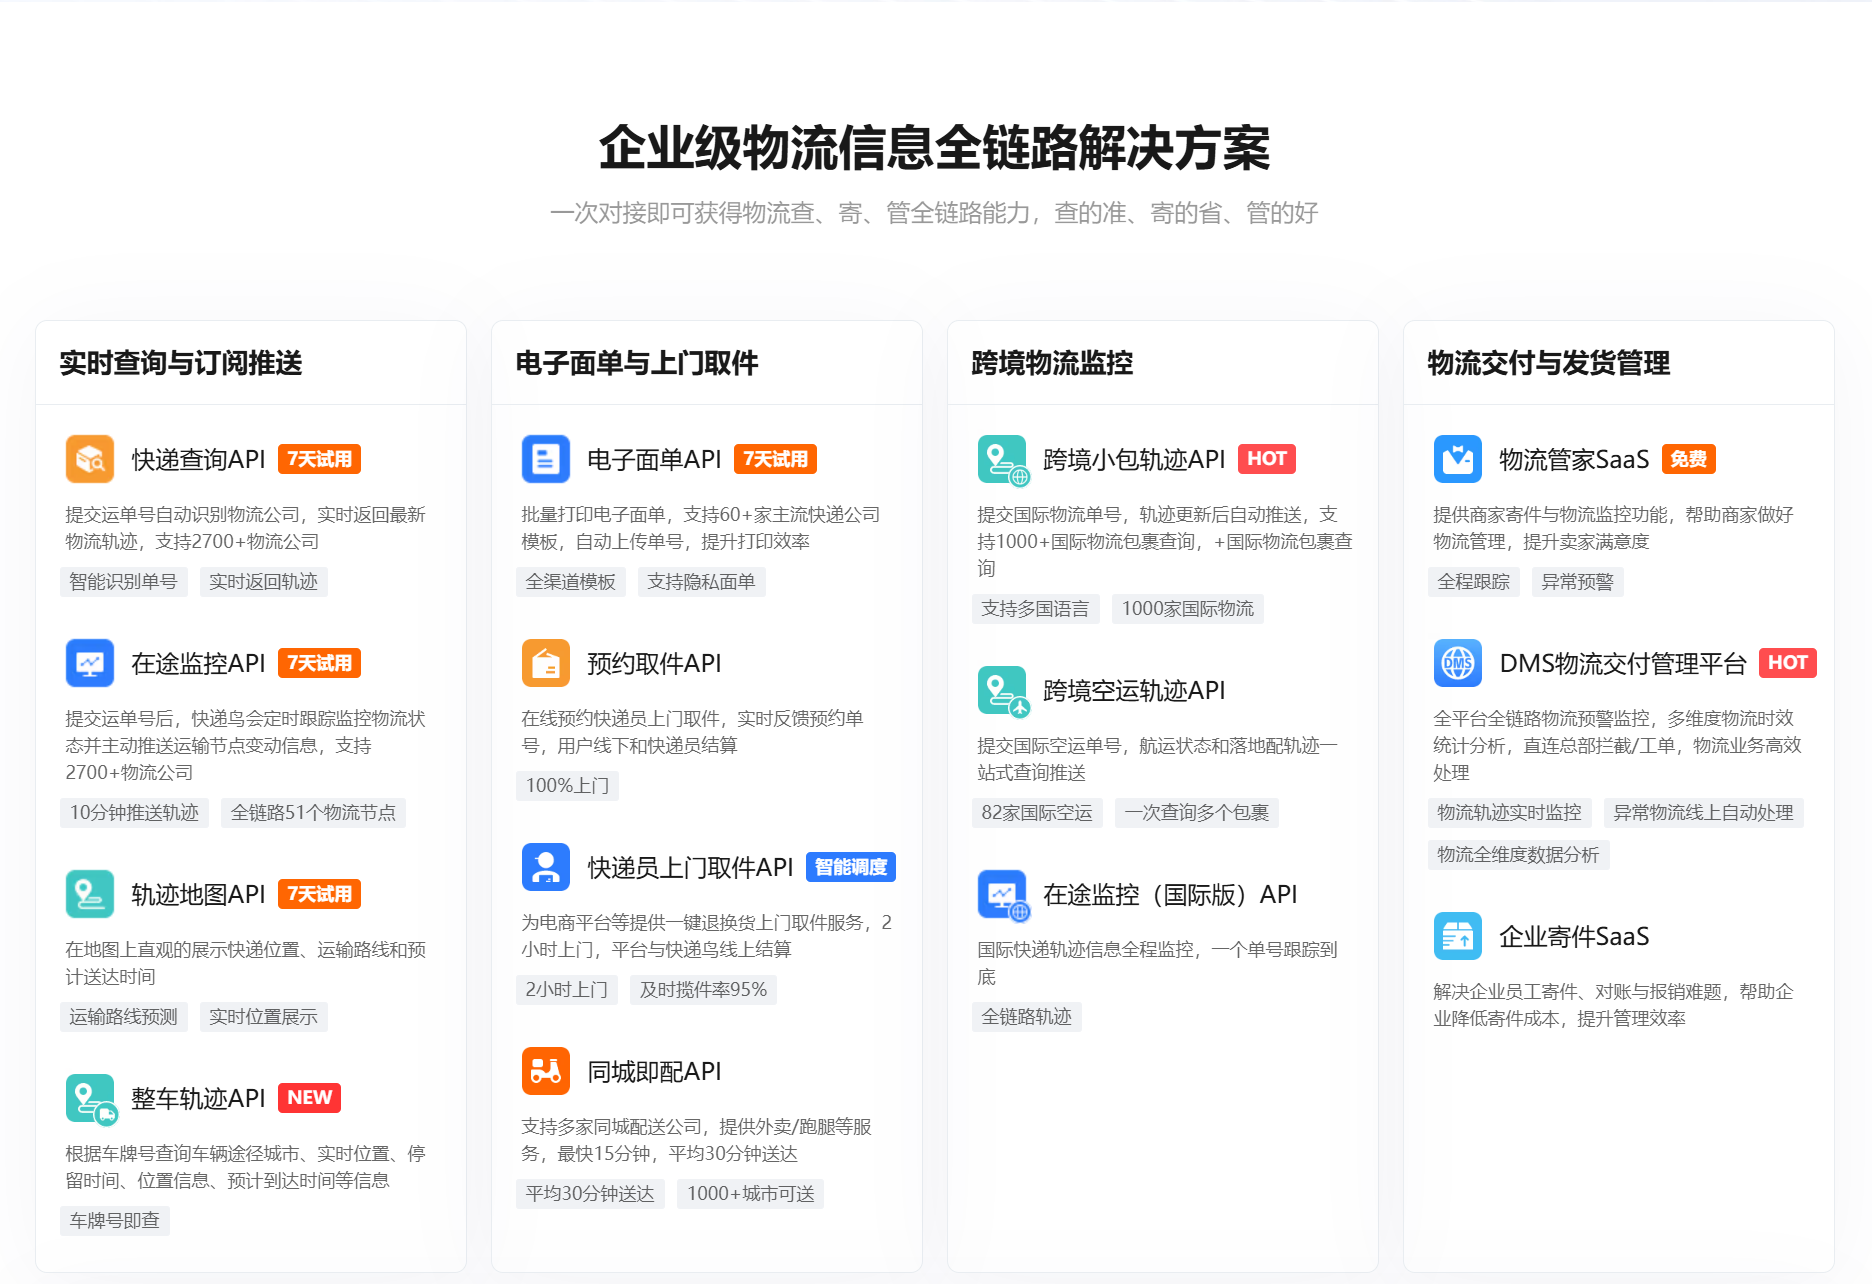Open the 跨境小包轨迹API link

pos(1133,459)
